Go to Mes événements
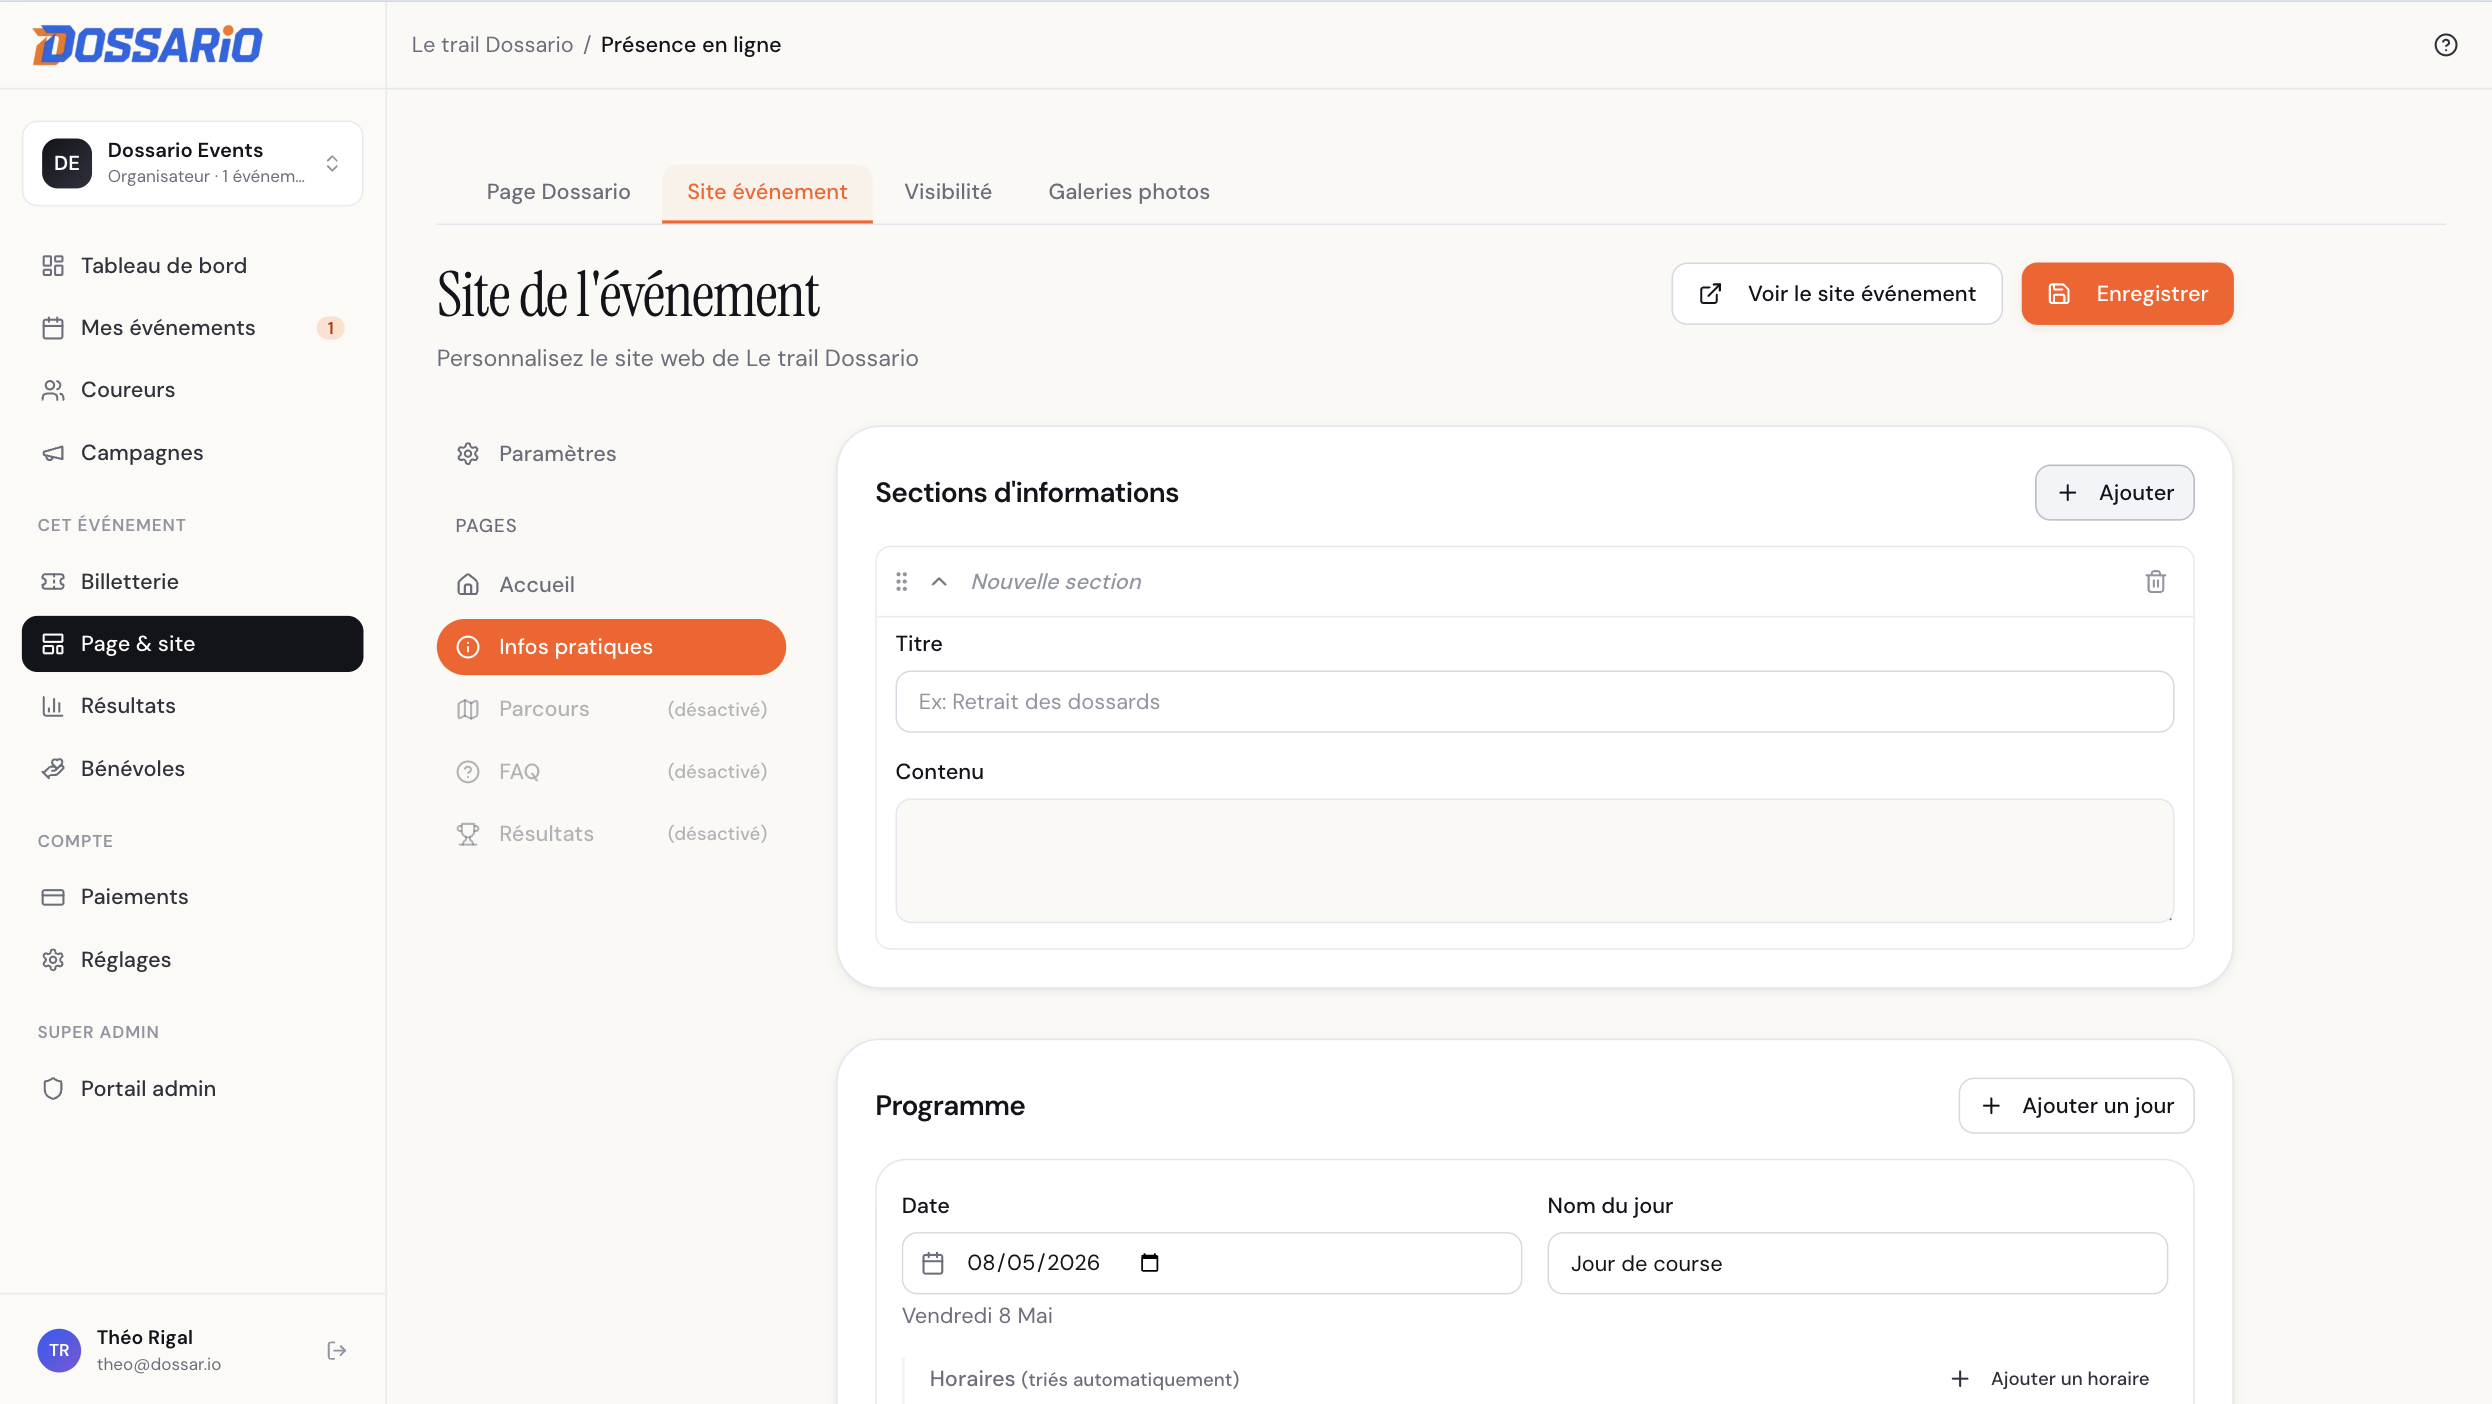The height and width of the screenshot is (1404, 2492). click(x=192, y=328)
